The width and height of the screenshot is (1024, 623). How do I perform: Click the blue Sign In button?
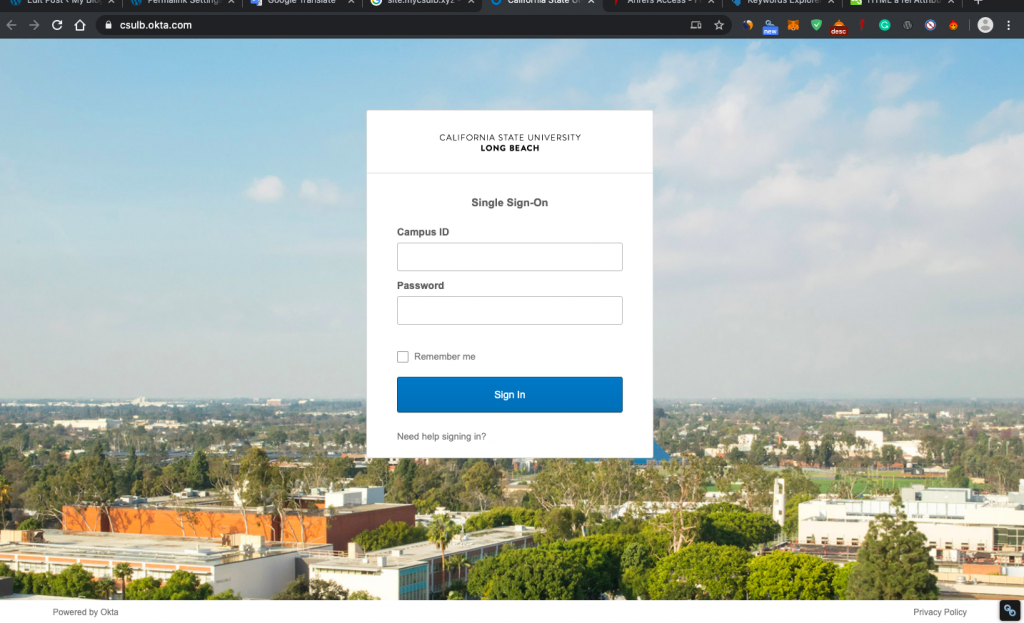509,394
